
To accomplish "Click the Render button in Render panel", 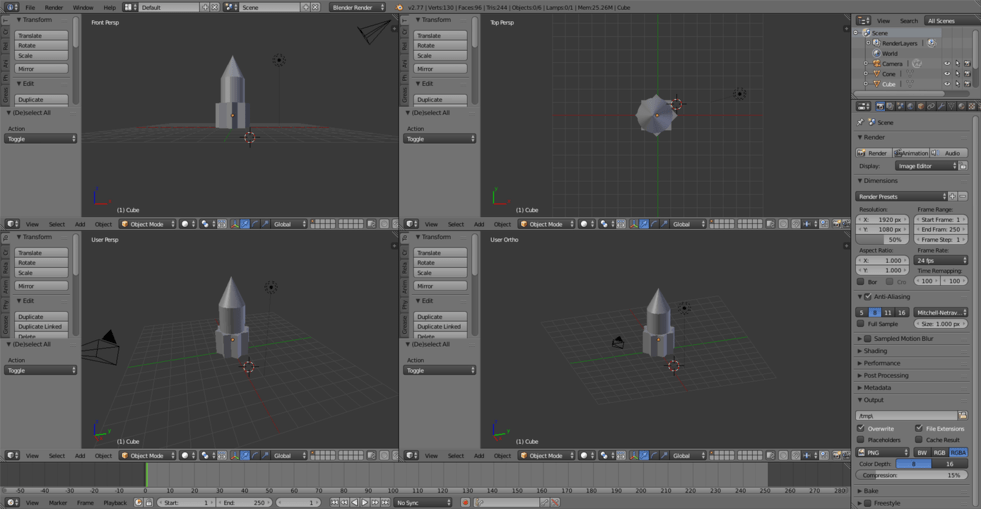I will tap(873, 153).
